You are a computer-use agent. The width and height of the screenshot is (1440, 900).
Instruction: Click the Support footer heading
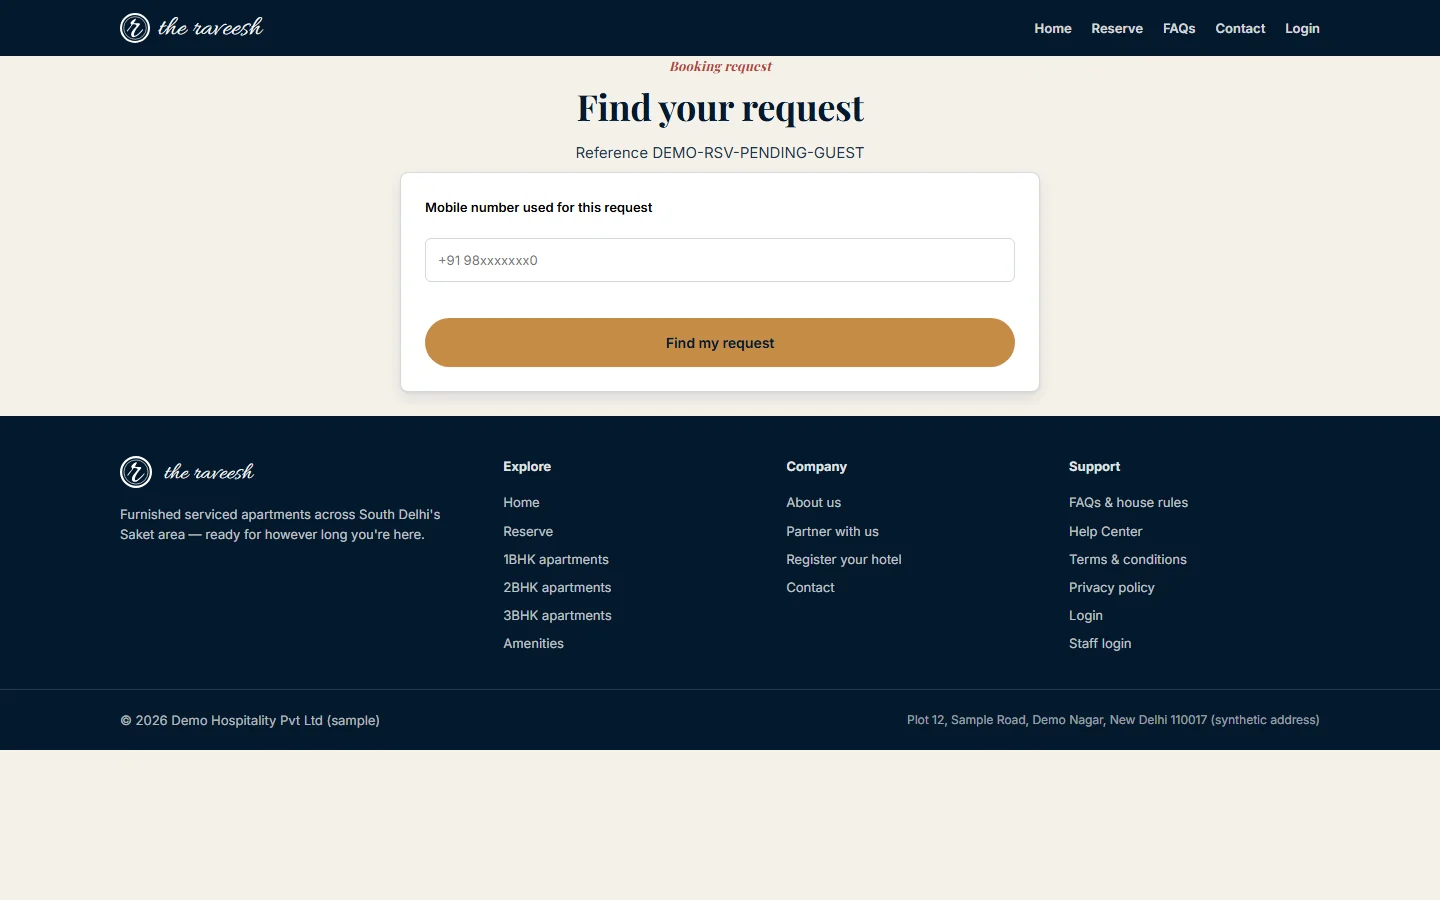1094,467
